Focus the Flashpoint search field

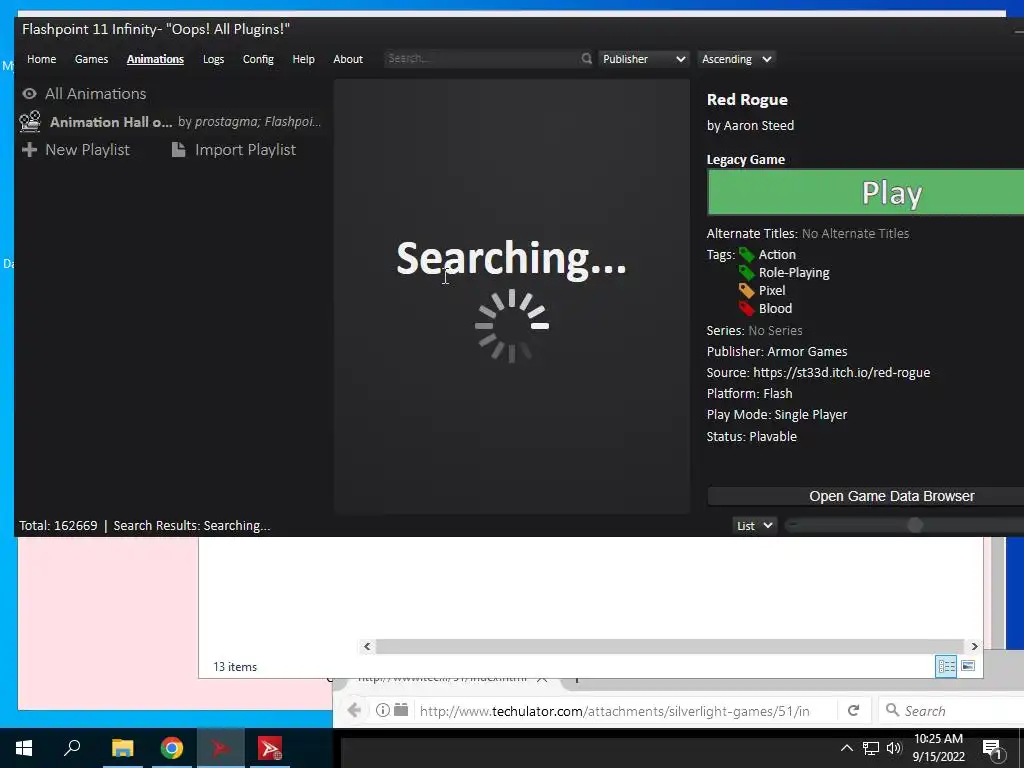[x=481, y=59]
